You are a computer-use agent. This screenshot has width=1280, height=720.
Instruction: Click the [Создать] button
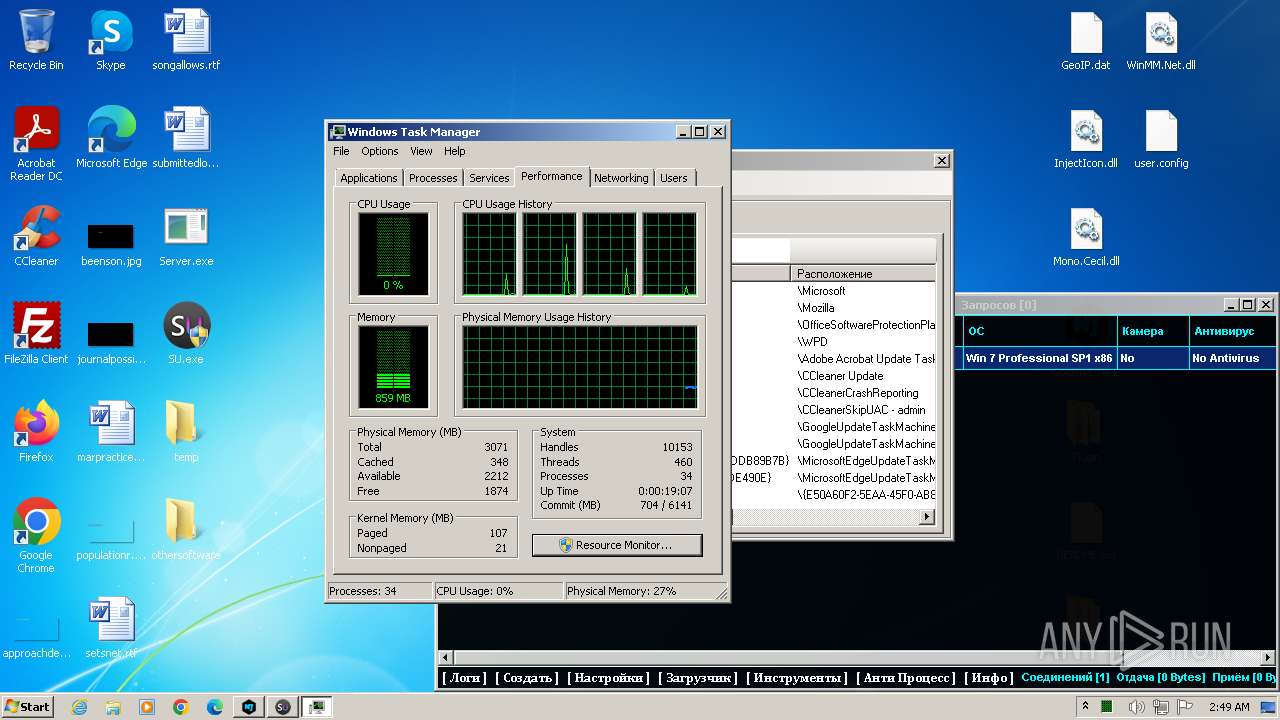point(527,678)
